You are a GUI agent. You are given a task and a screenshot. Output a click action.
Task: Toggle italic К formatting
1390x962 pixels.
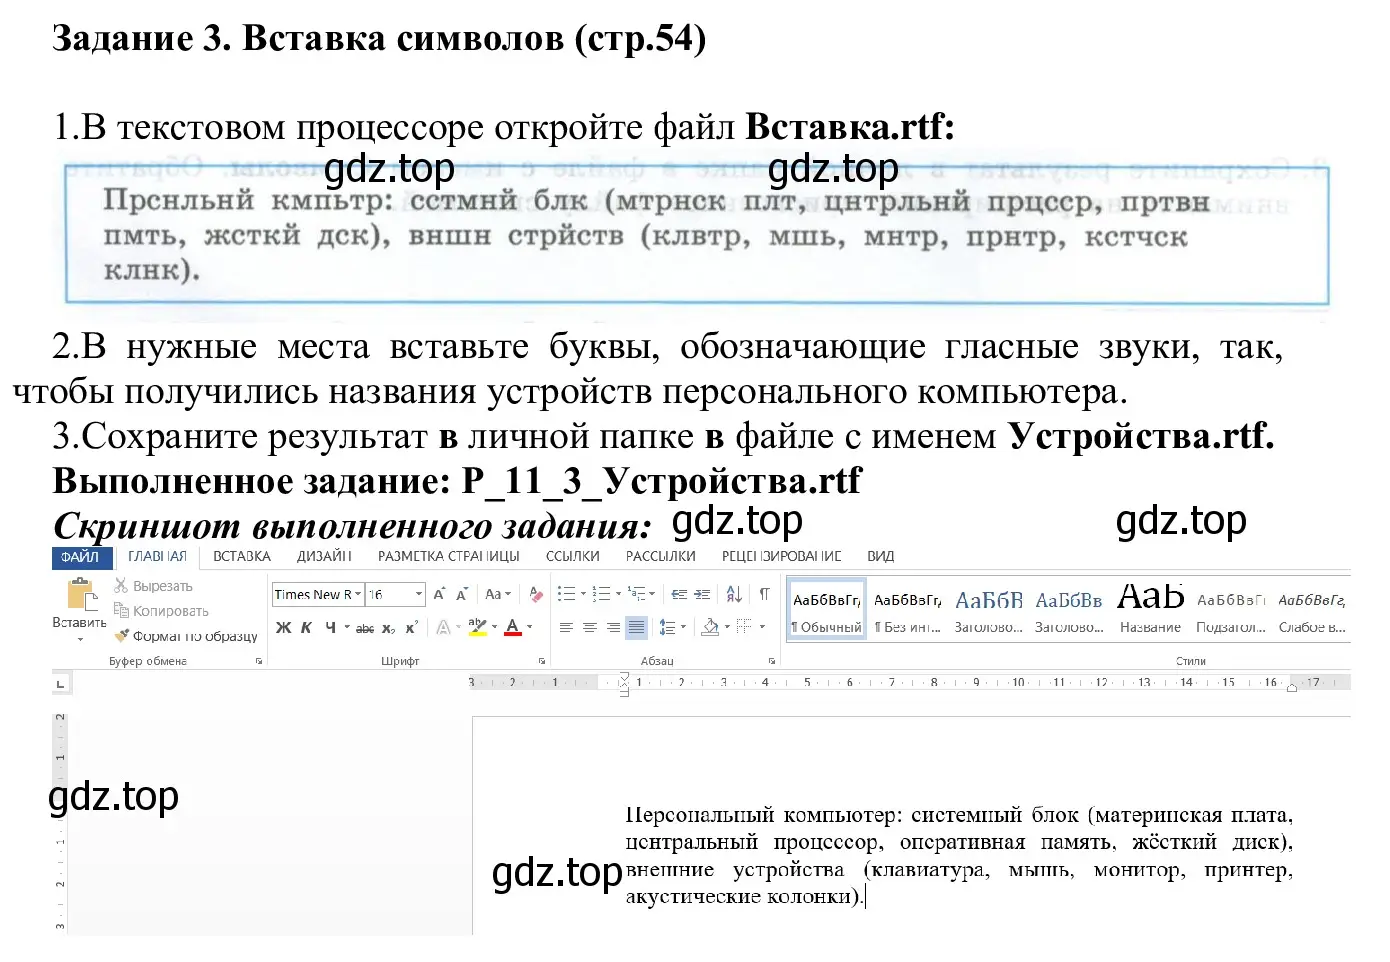click(306, 628)
